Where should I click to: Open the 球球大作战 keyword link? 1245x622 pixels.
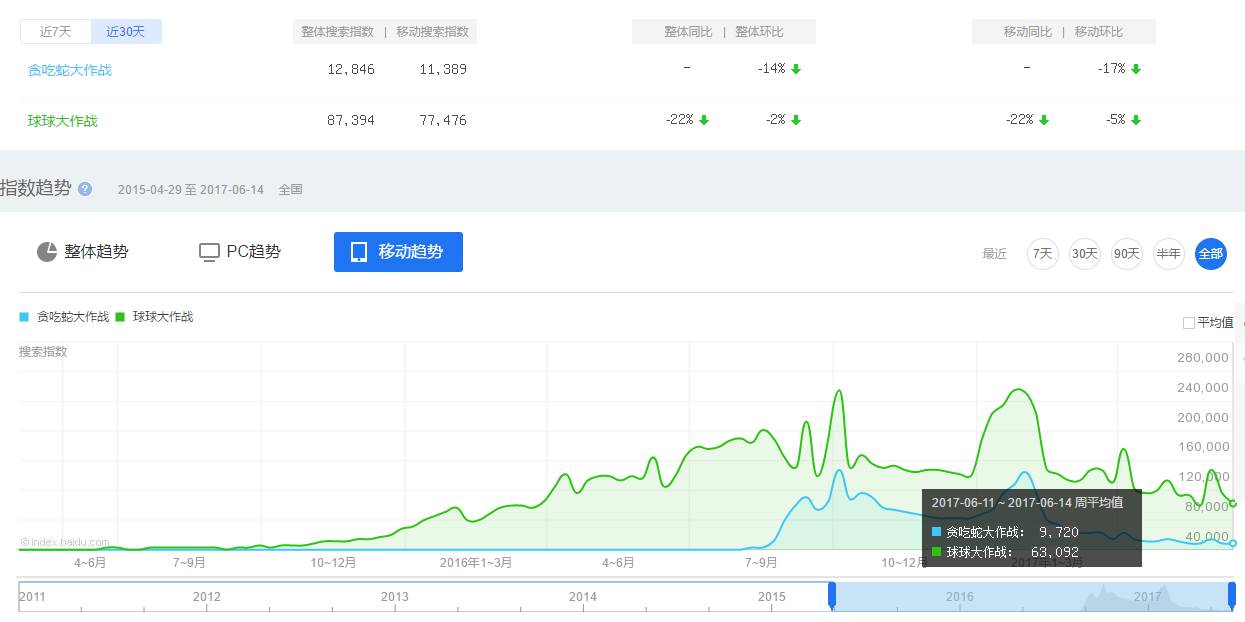pyautogui.click(x=63, y=121)
